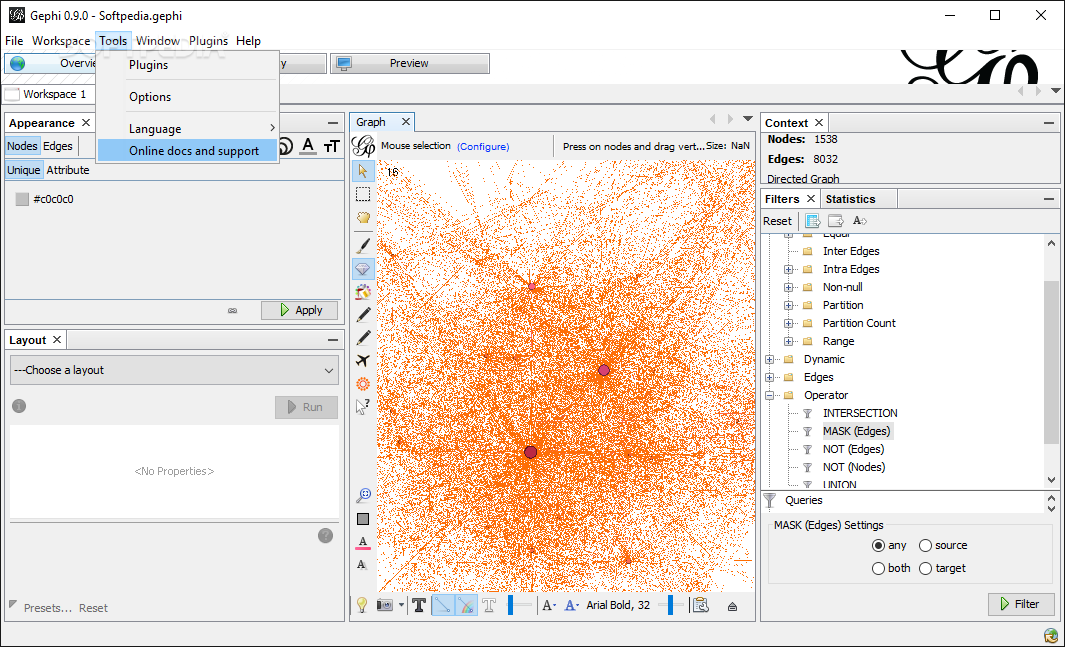Select Plugins in Tools dropdown
Screen dimensions: 1065x647
[x=188, y=64]
